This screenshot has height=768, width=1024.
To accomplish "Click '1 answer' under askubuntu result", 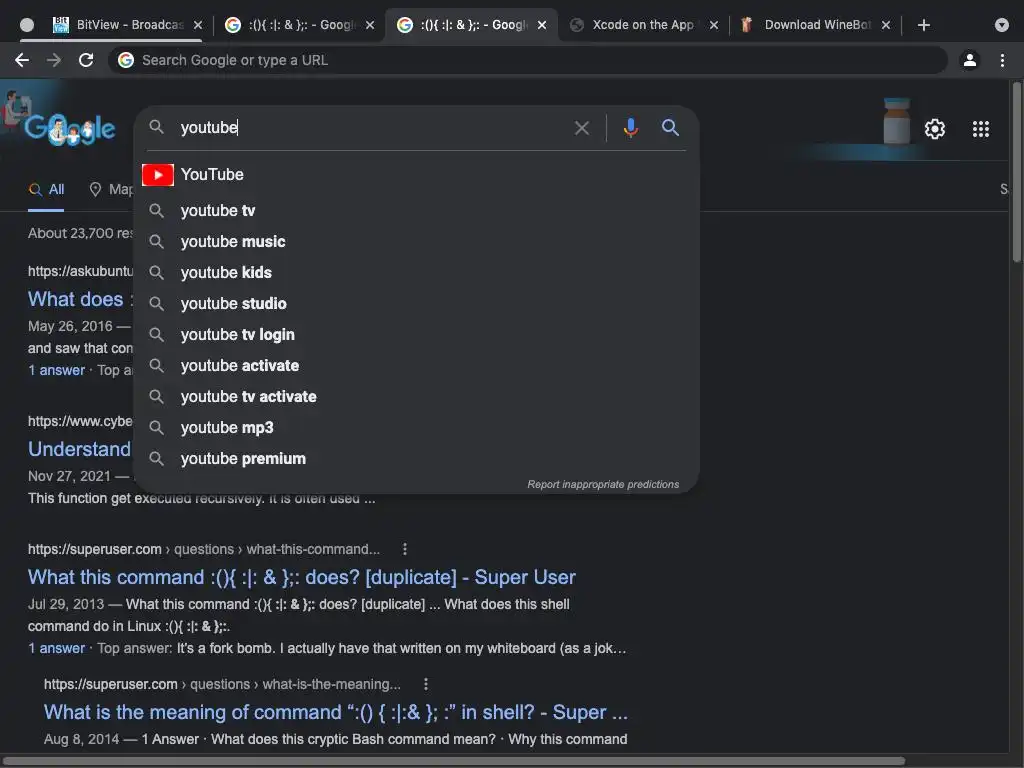I will pos(56,370).
